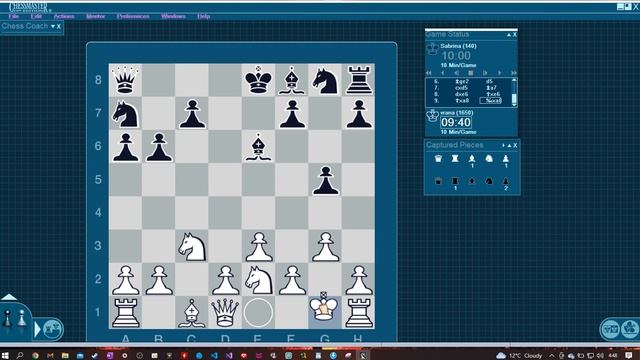The image size is (640, 360).
Task: Click the captured black knight icon
Action: (x=489, y=181)
